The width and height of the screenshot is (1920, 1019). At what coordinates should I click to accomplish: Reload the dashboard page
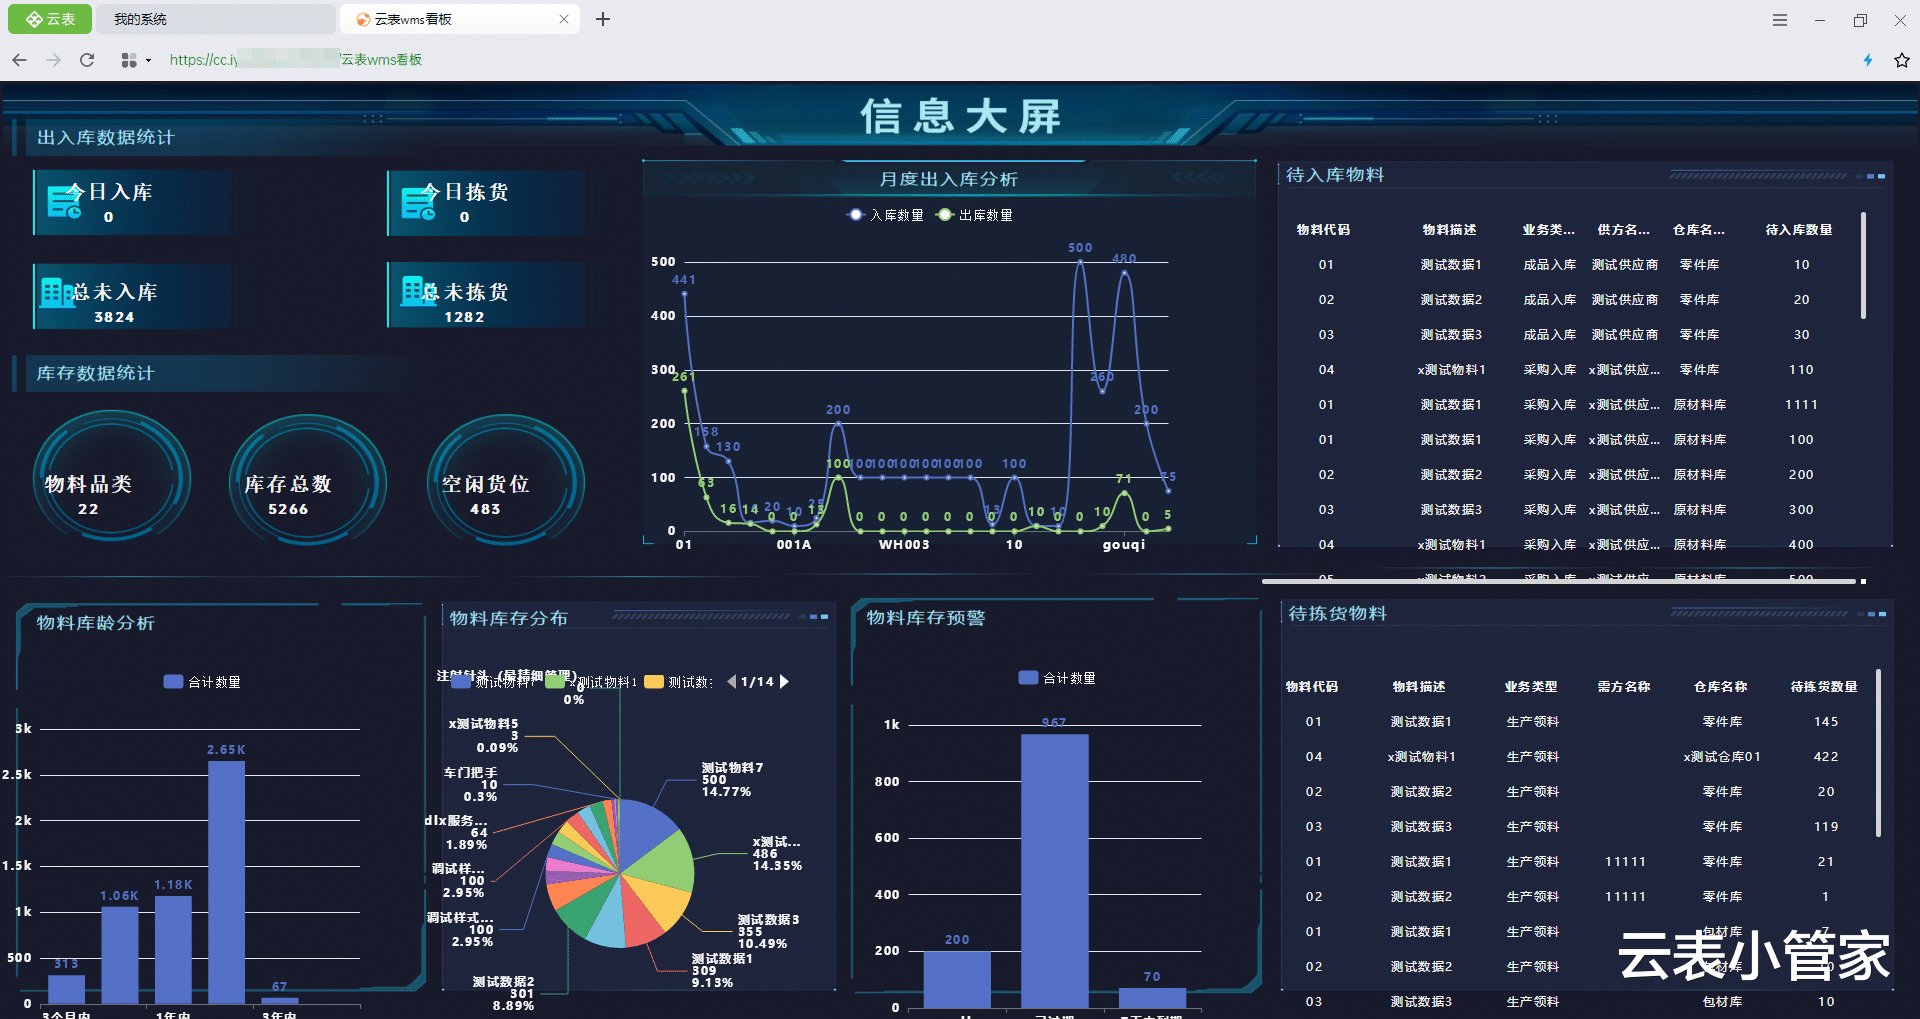click(87, 60)
